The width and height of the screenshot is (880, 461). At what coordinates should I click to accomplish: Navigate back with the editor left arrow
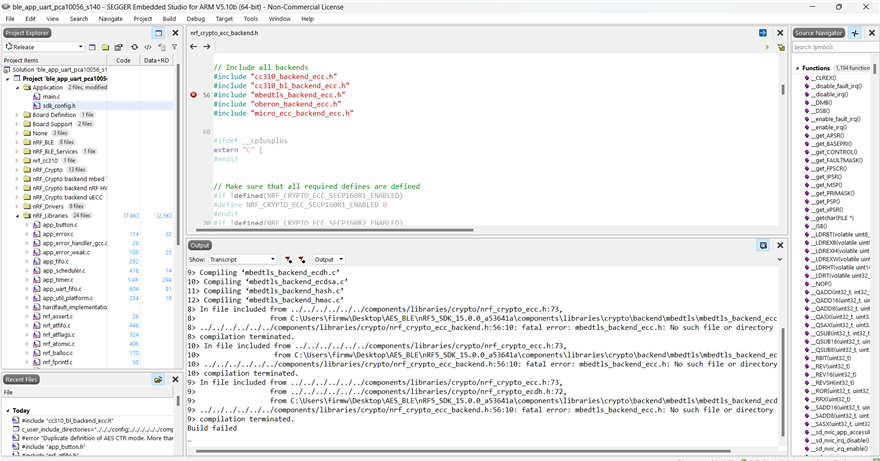(x=194, y=47)
